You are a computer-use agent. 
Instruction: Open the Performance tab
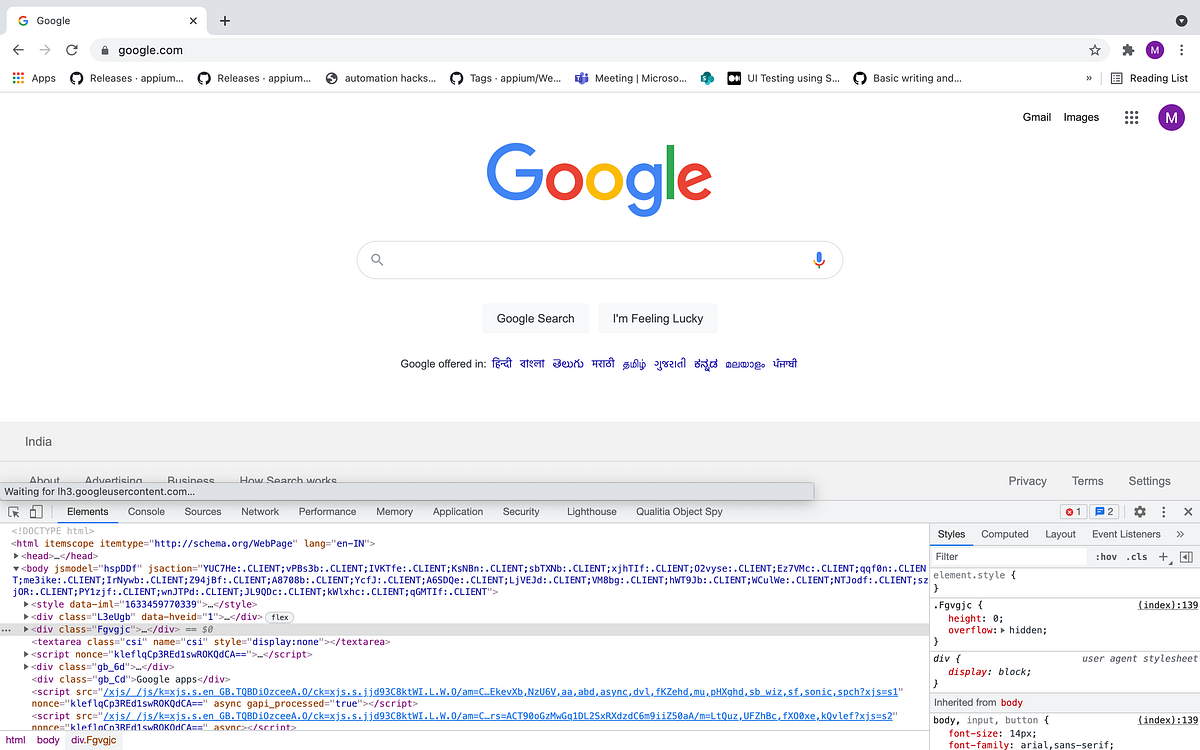(327, 511)
